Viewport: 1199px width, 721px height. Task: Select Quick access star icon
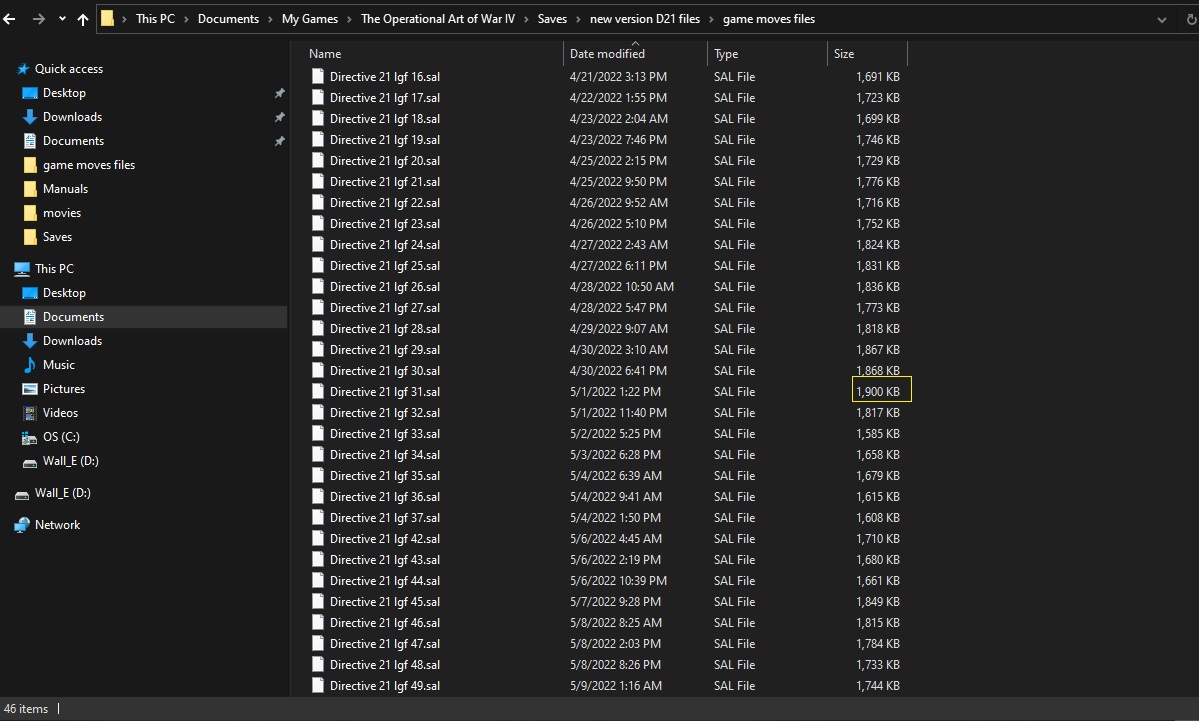pos(23,69)
